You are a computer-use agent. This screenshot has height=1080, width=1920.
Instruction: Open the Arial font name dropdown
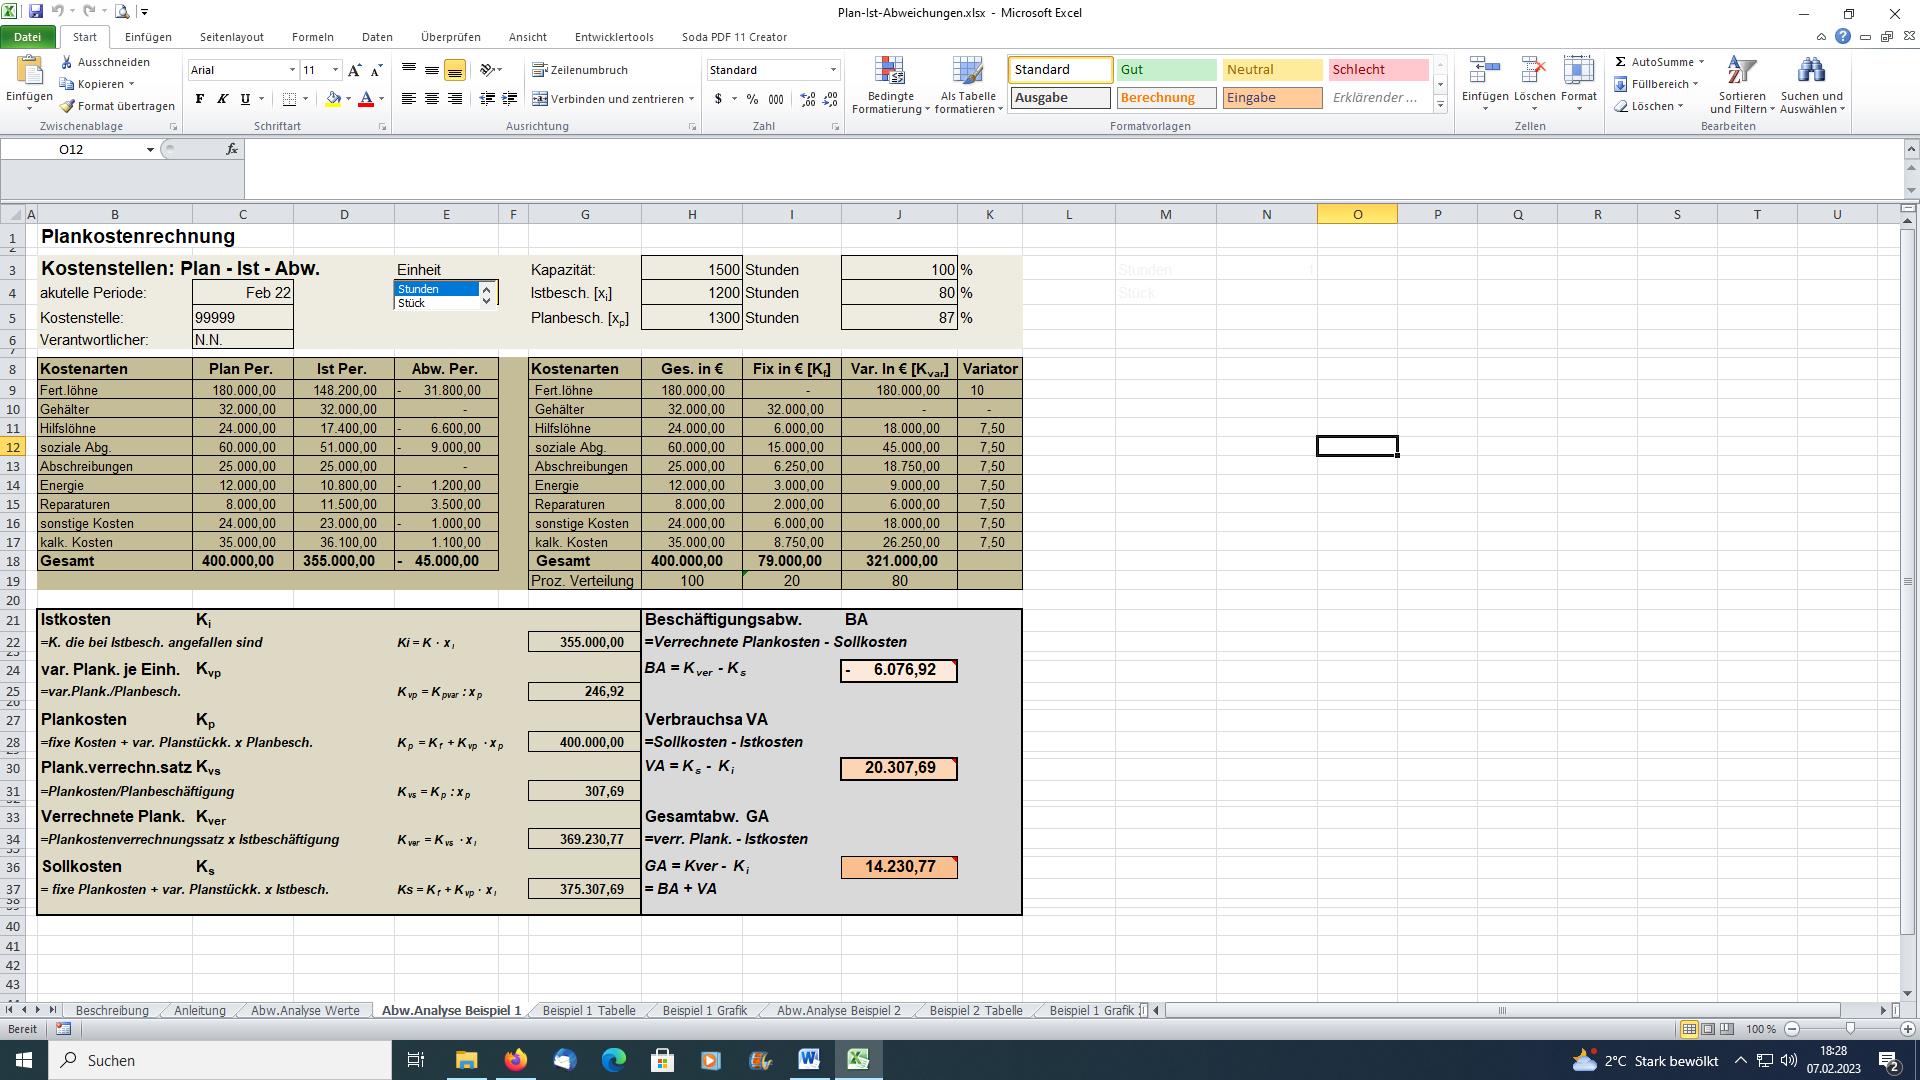[292, 70]
